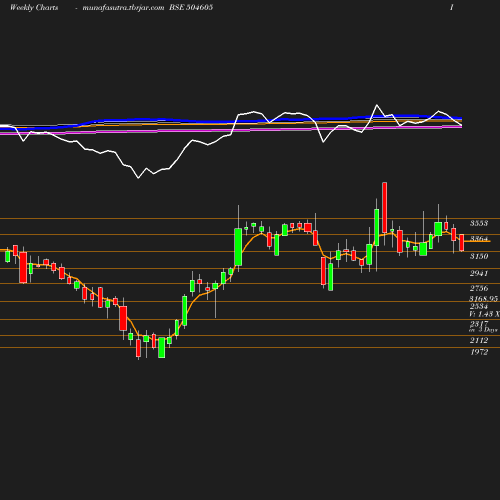
Task: Click the 'Weekly Charts' title text
Action: pyautogui.click(x=34, y=8)
